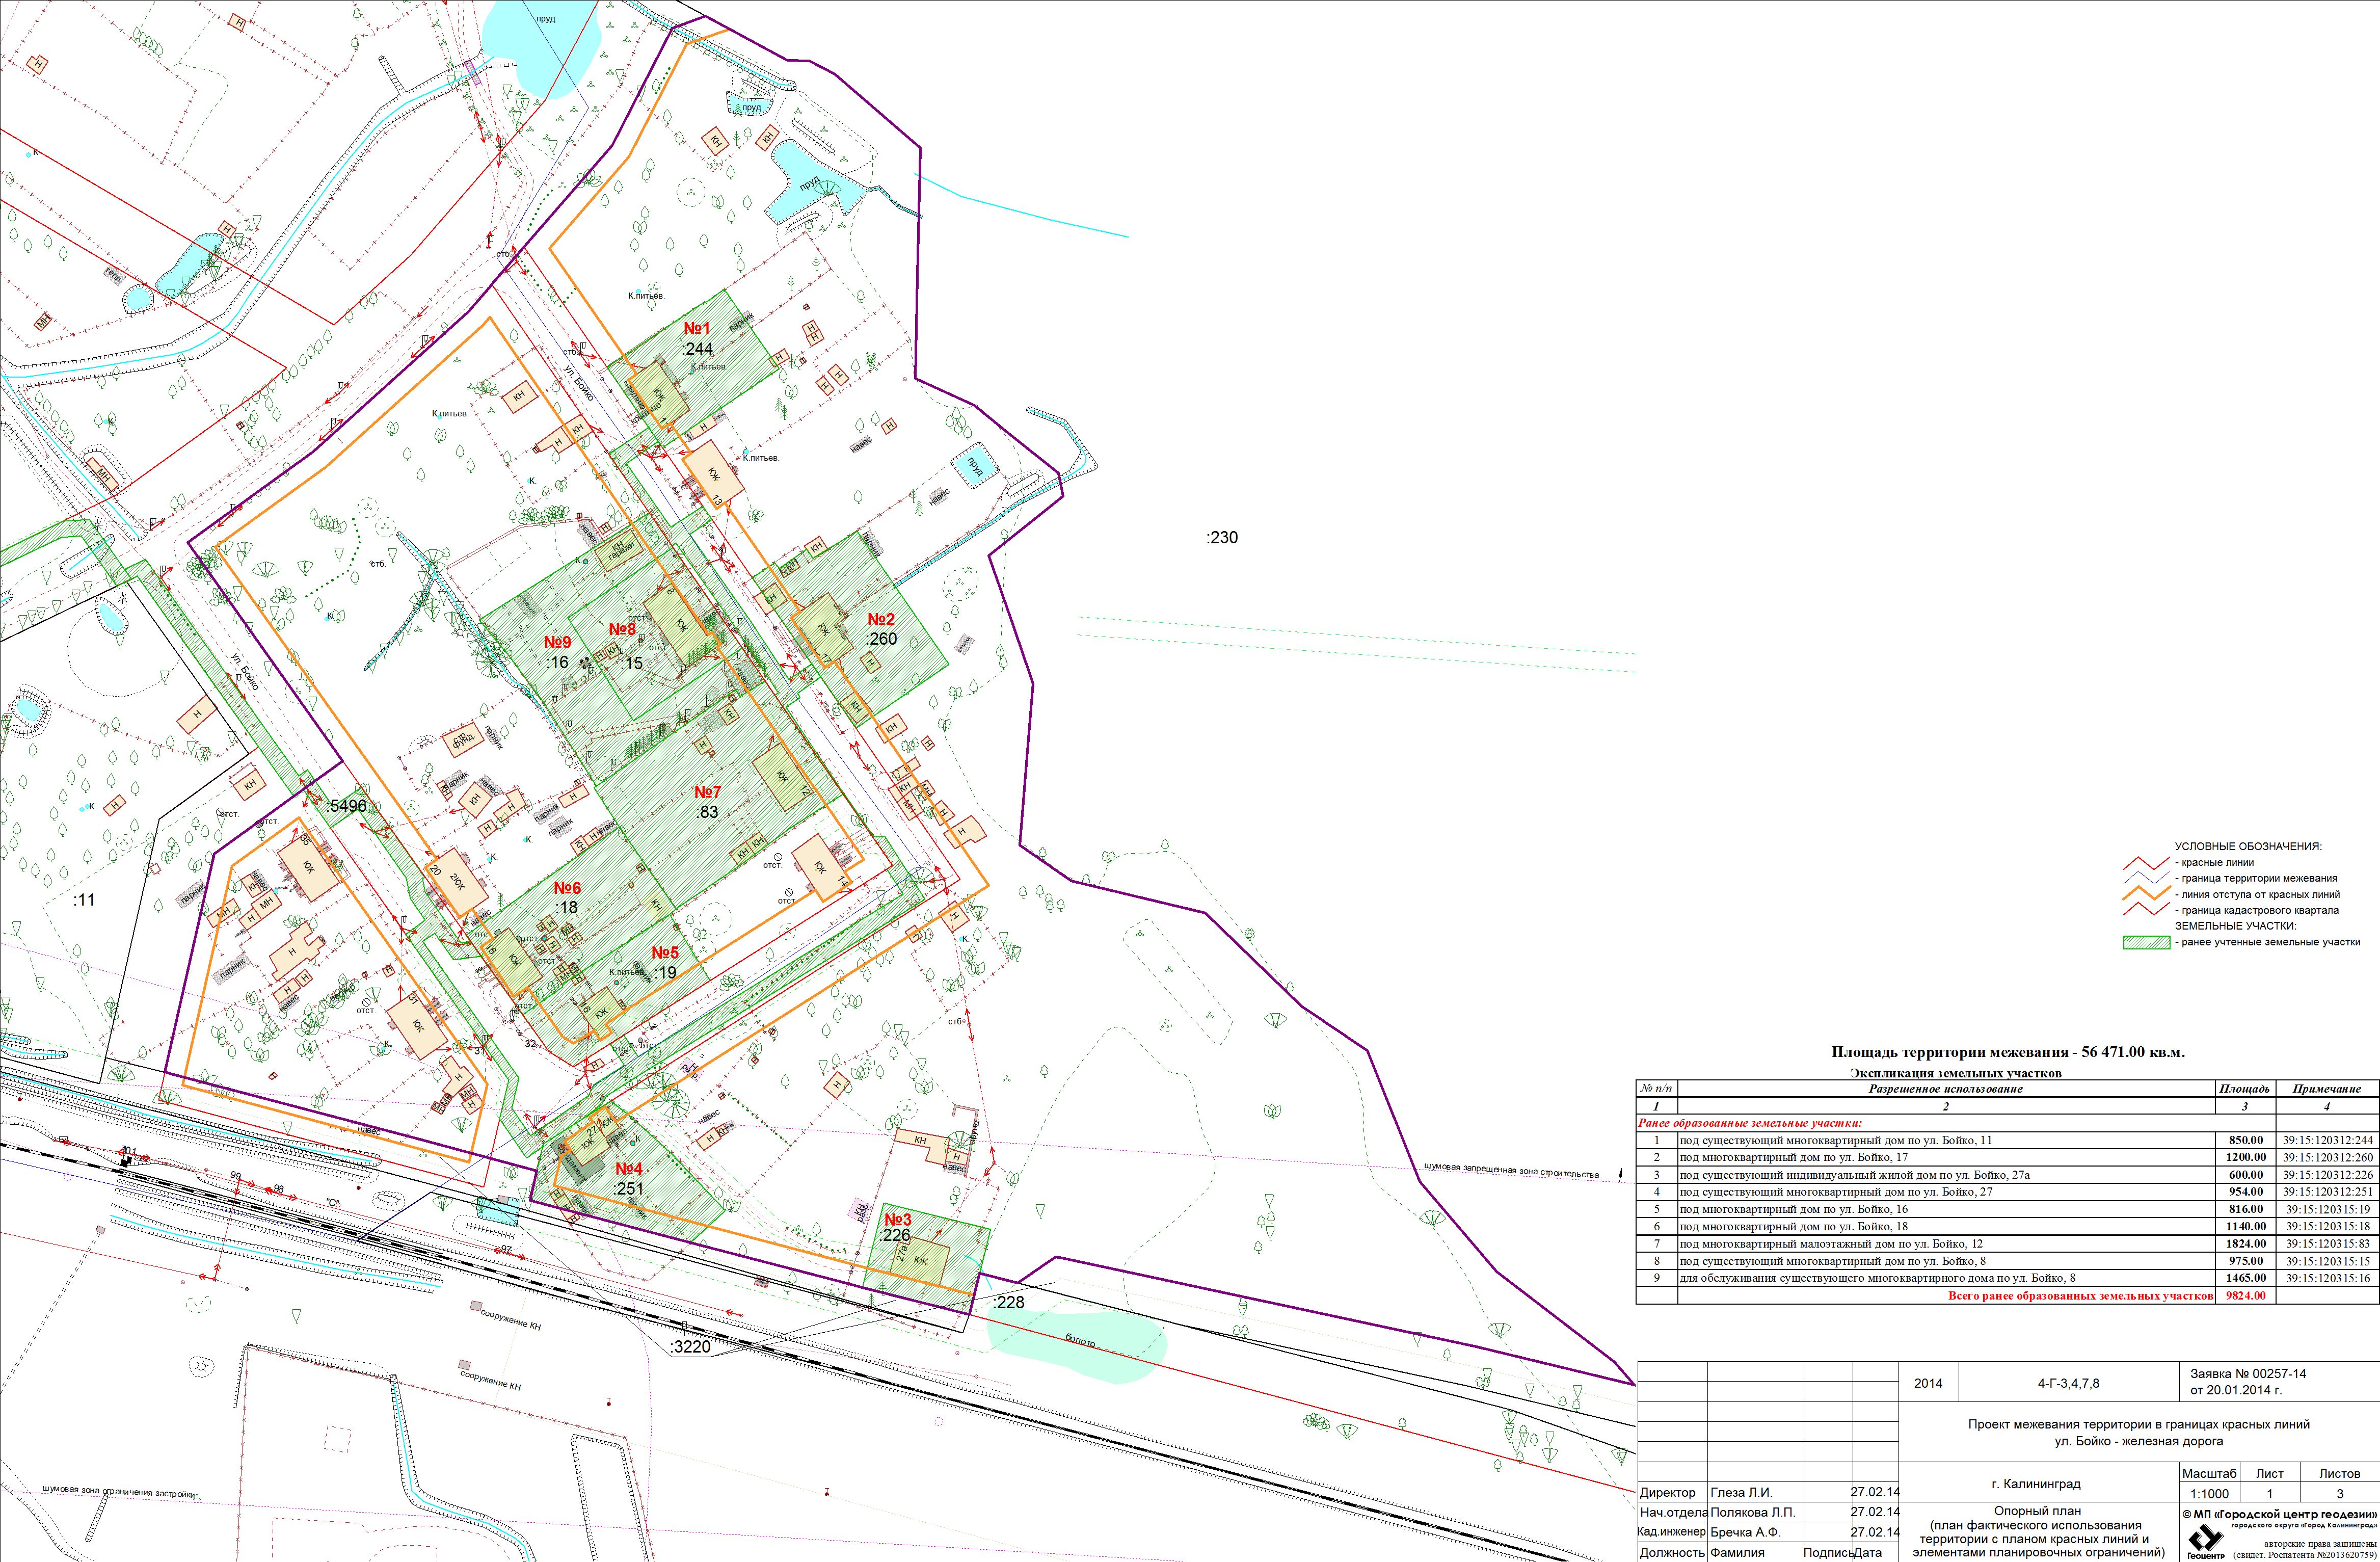Viewport: 2380px width, 1562px height.
Task: Click the purple survey boundary legend symbol
Action: pyautogui.click(x=2146, y=878)
